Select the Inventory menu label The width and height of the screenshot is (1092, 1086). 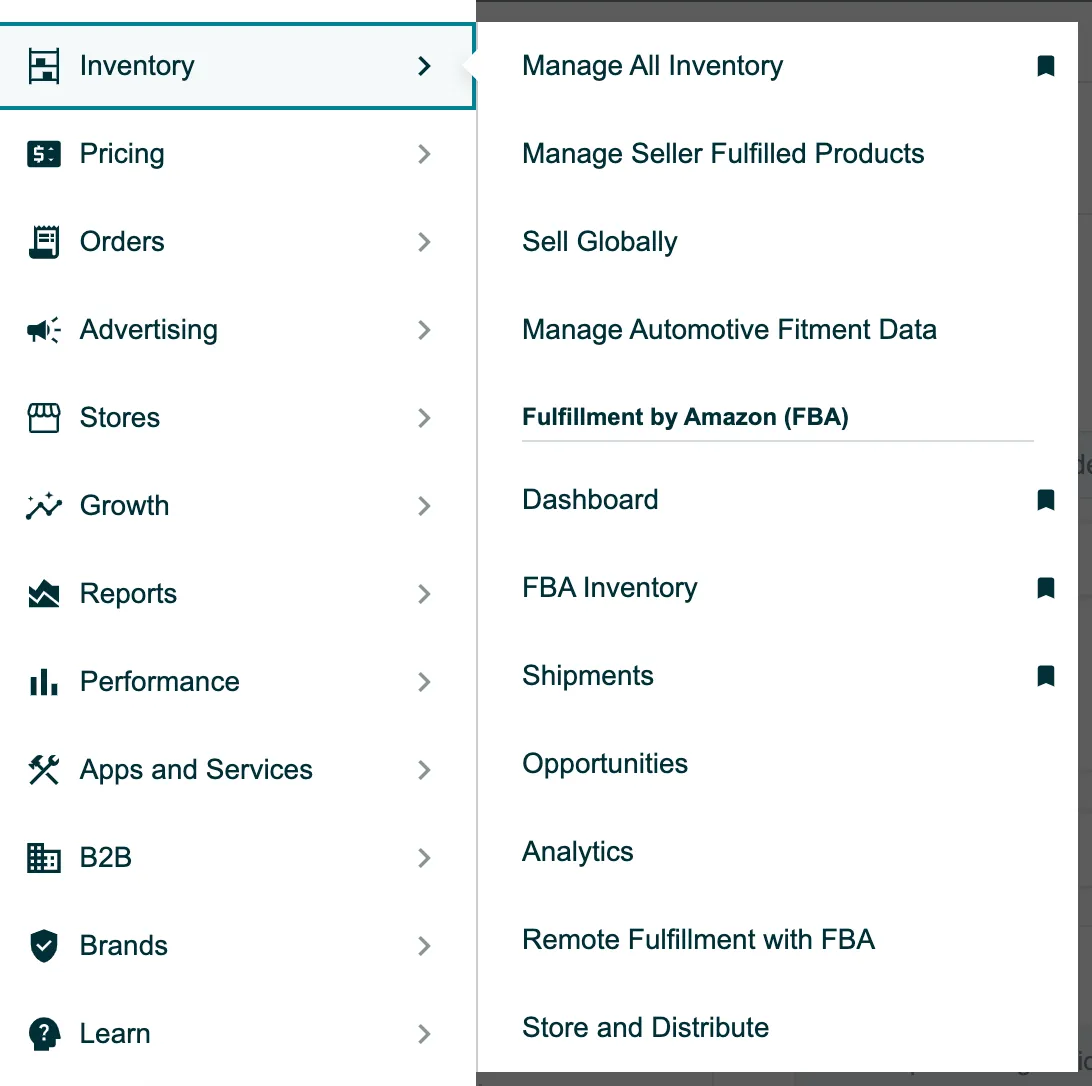(x=137, y=66)
